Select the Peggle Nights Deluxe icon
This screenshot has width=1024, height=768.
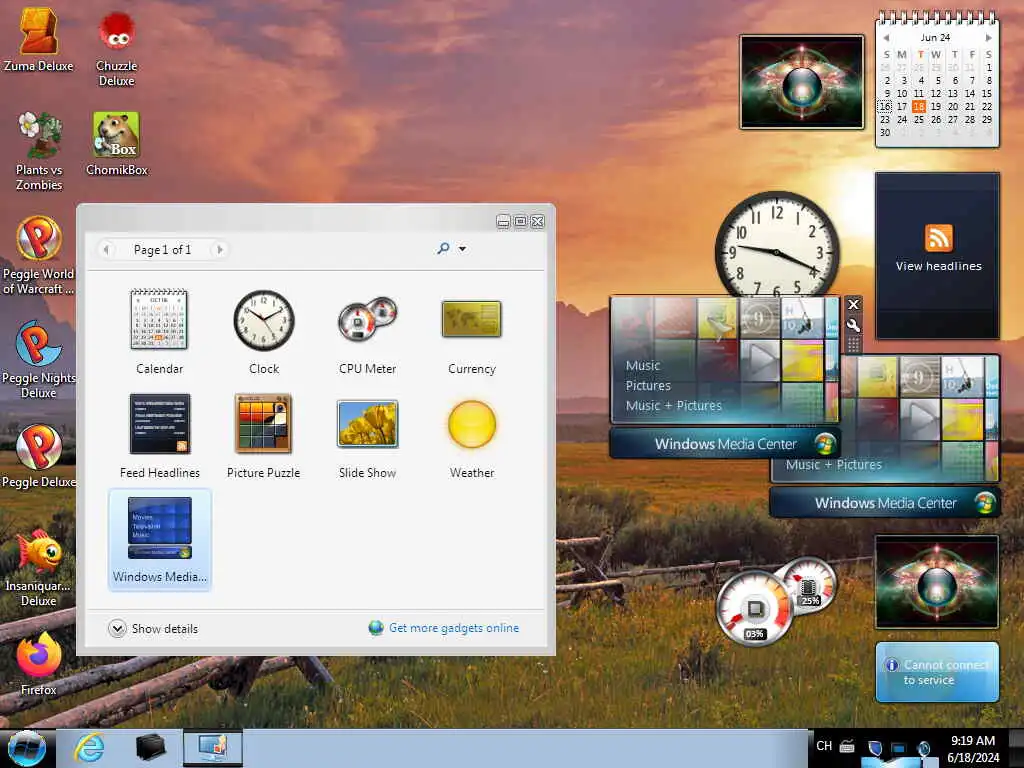(39, 359)
